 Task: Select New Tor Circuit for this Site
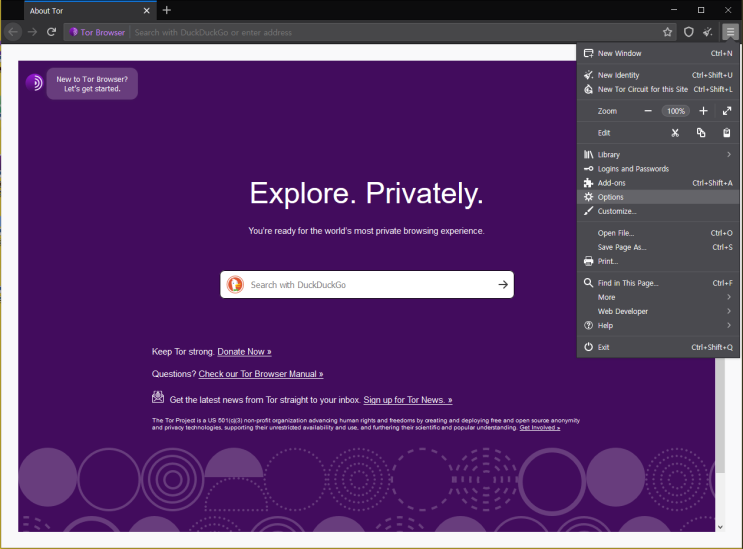(x=658, y=90)
